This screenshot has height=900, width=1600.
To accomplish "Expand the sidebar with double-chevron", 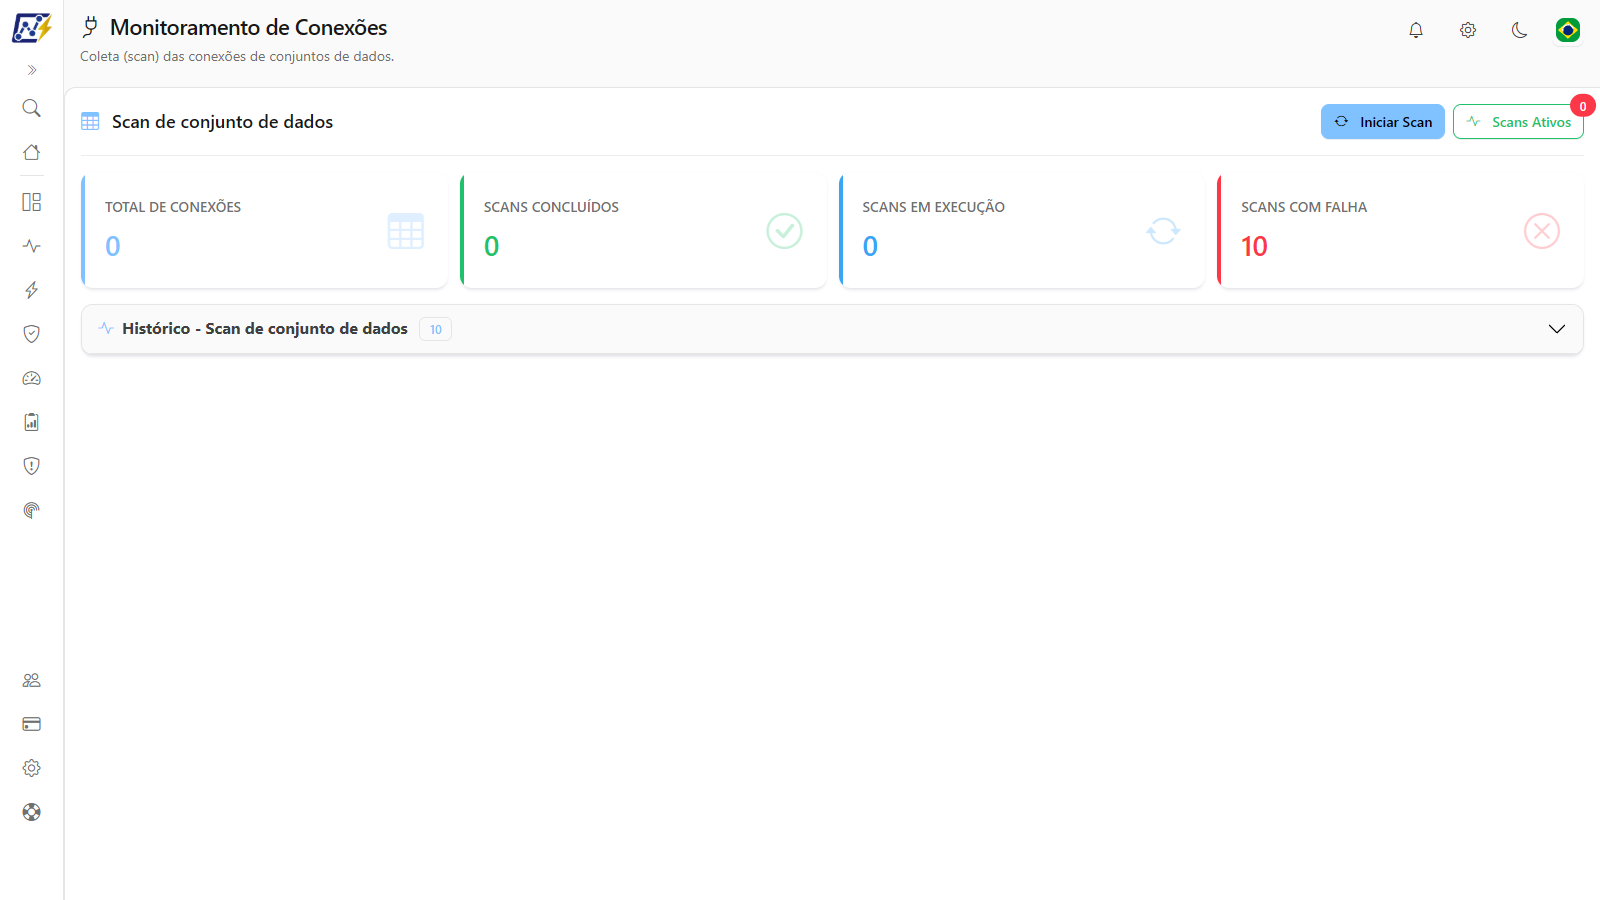I will [x=32, y=70].
